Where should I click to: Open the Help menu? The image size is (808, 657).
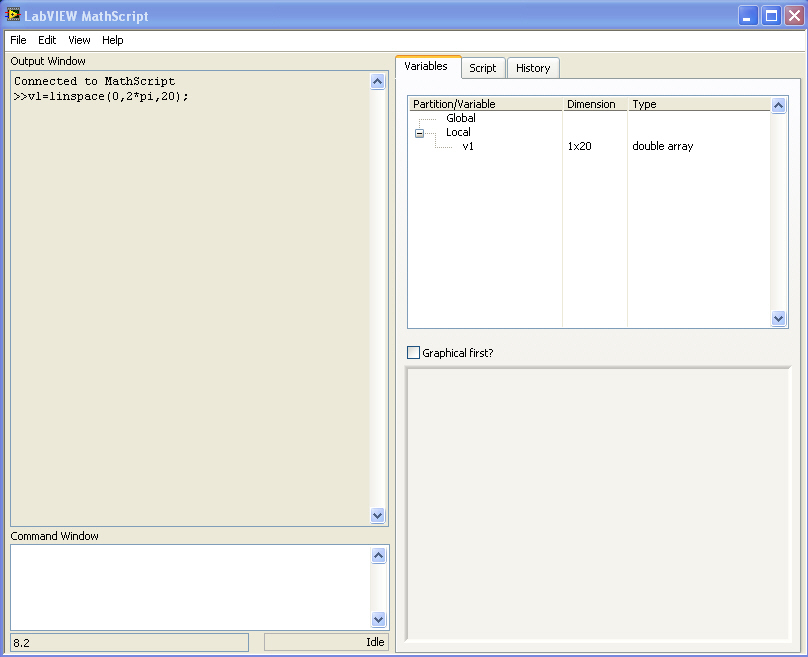[112, 40]
